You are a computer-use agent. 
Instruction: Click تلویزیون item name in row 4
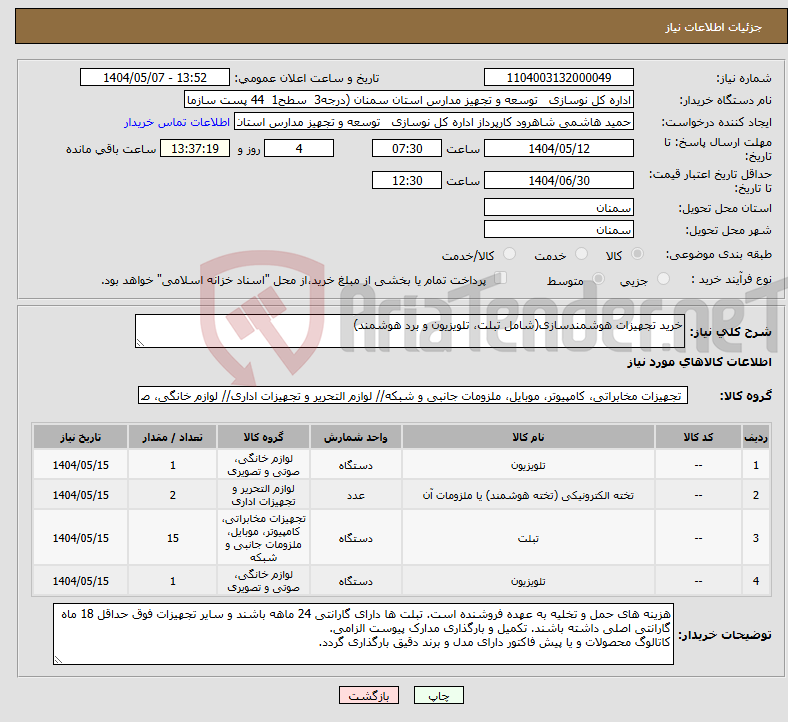click(x=528, y=581)
